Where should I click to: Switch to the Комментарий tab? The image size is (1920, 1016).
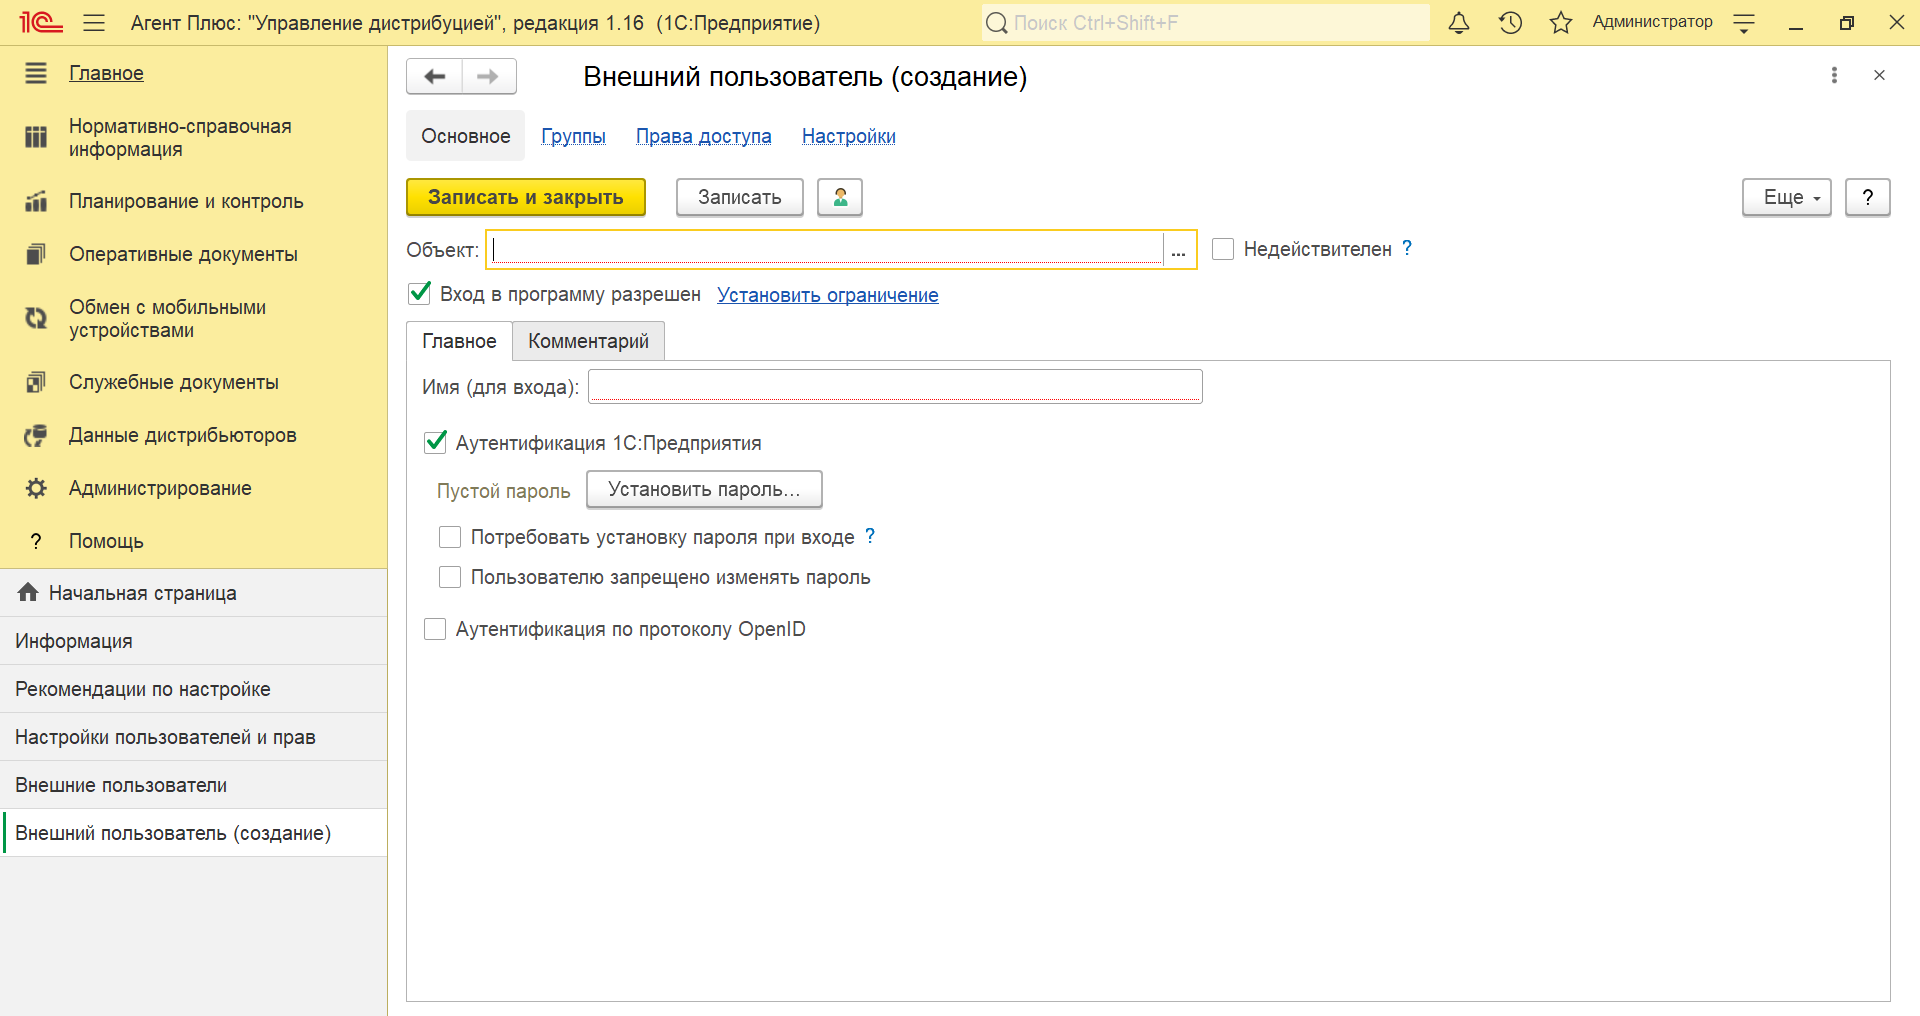point(588,341)
